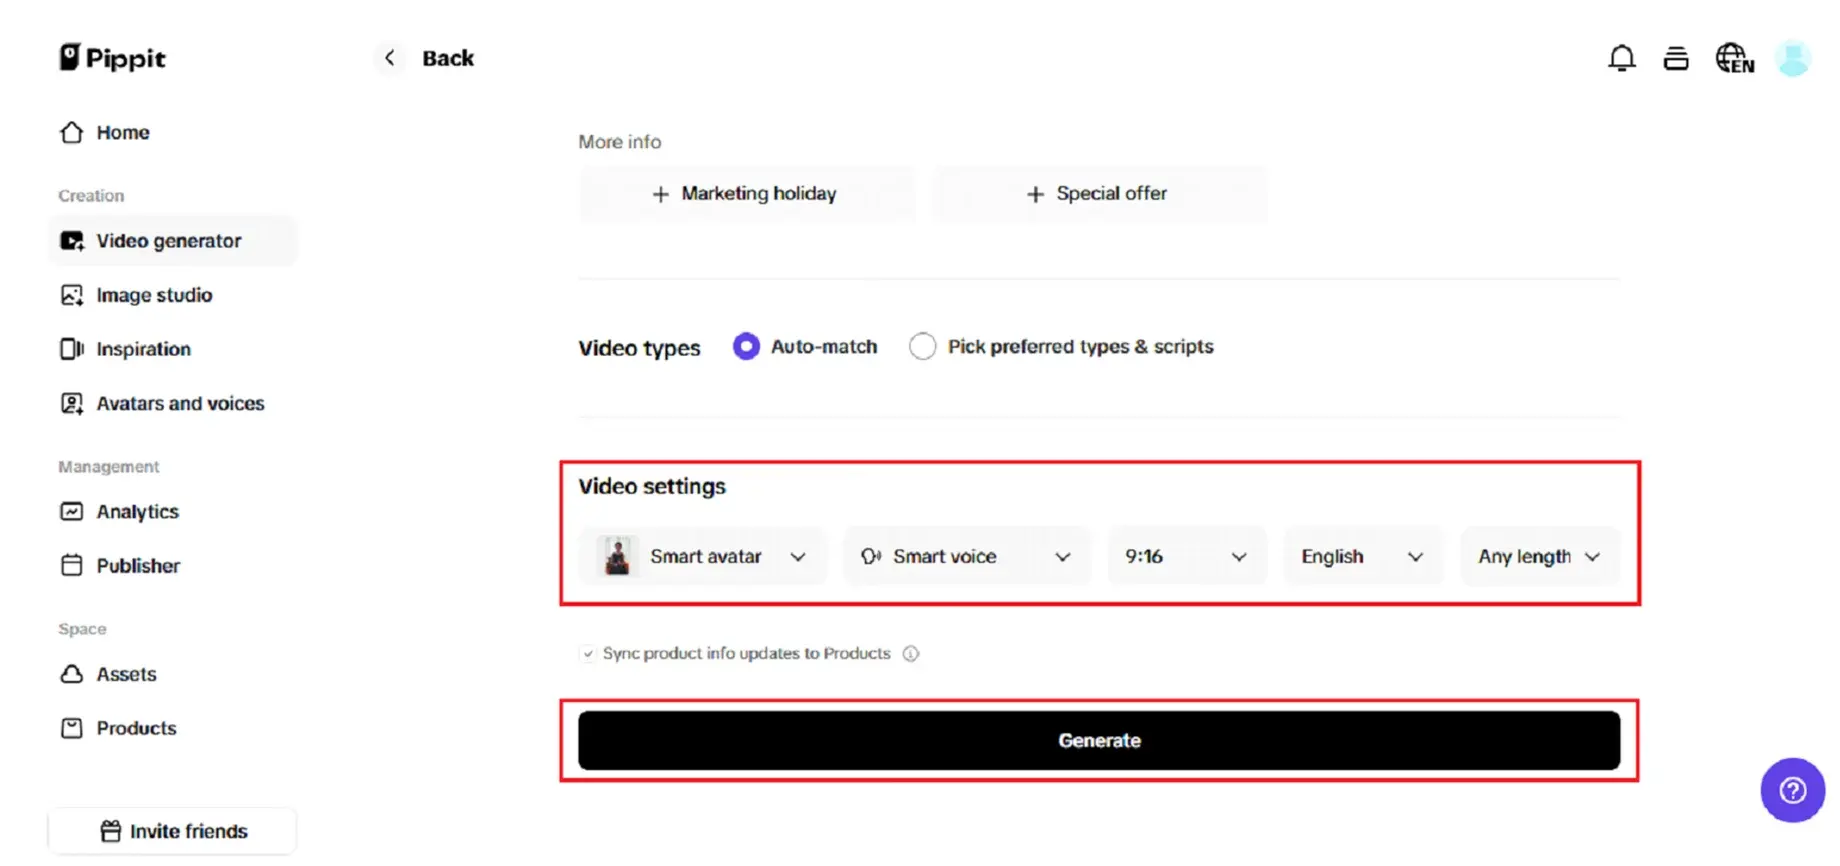Change language via globe EN icon
This screenshot has width=1840, height=866.
coord(1734,59)
